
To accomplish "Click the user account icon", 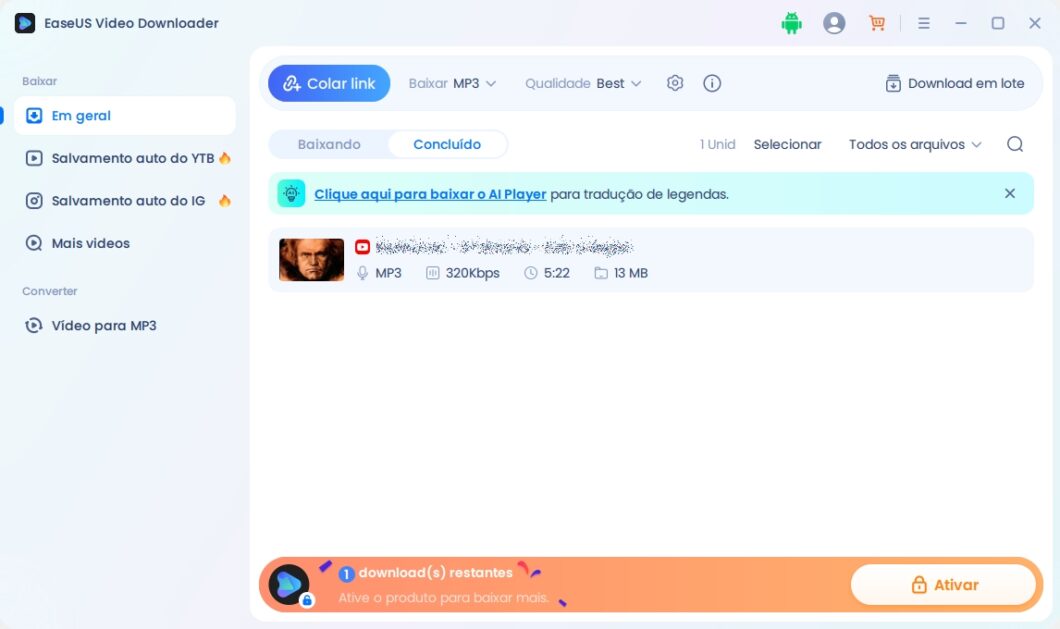I will click(834, 22).
